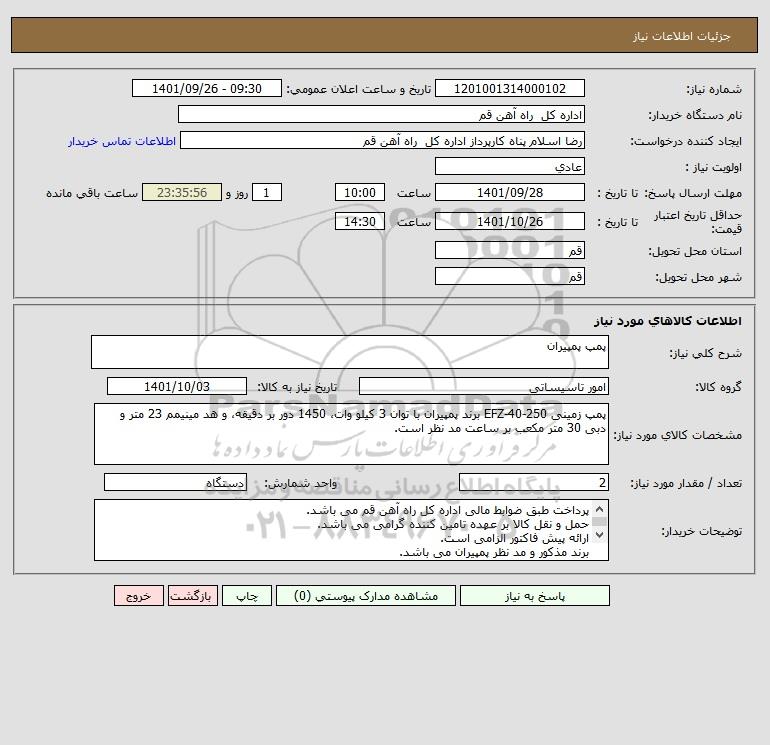Click general description field پمپ پمپیران
This screenshot has height=745, width=770.
click(x=350, y=352)
